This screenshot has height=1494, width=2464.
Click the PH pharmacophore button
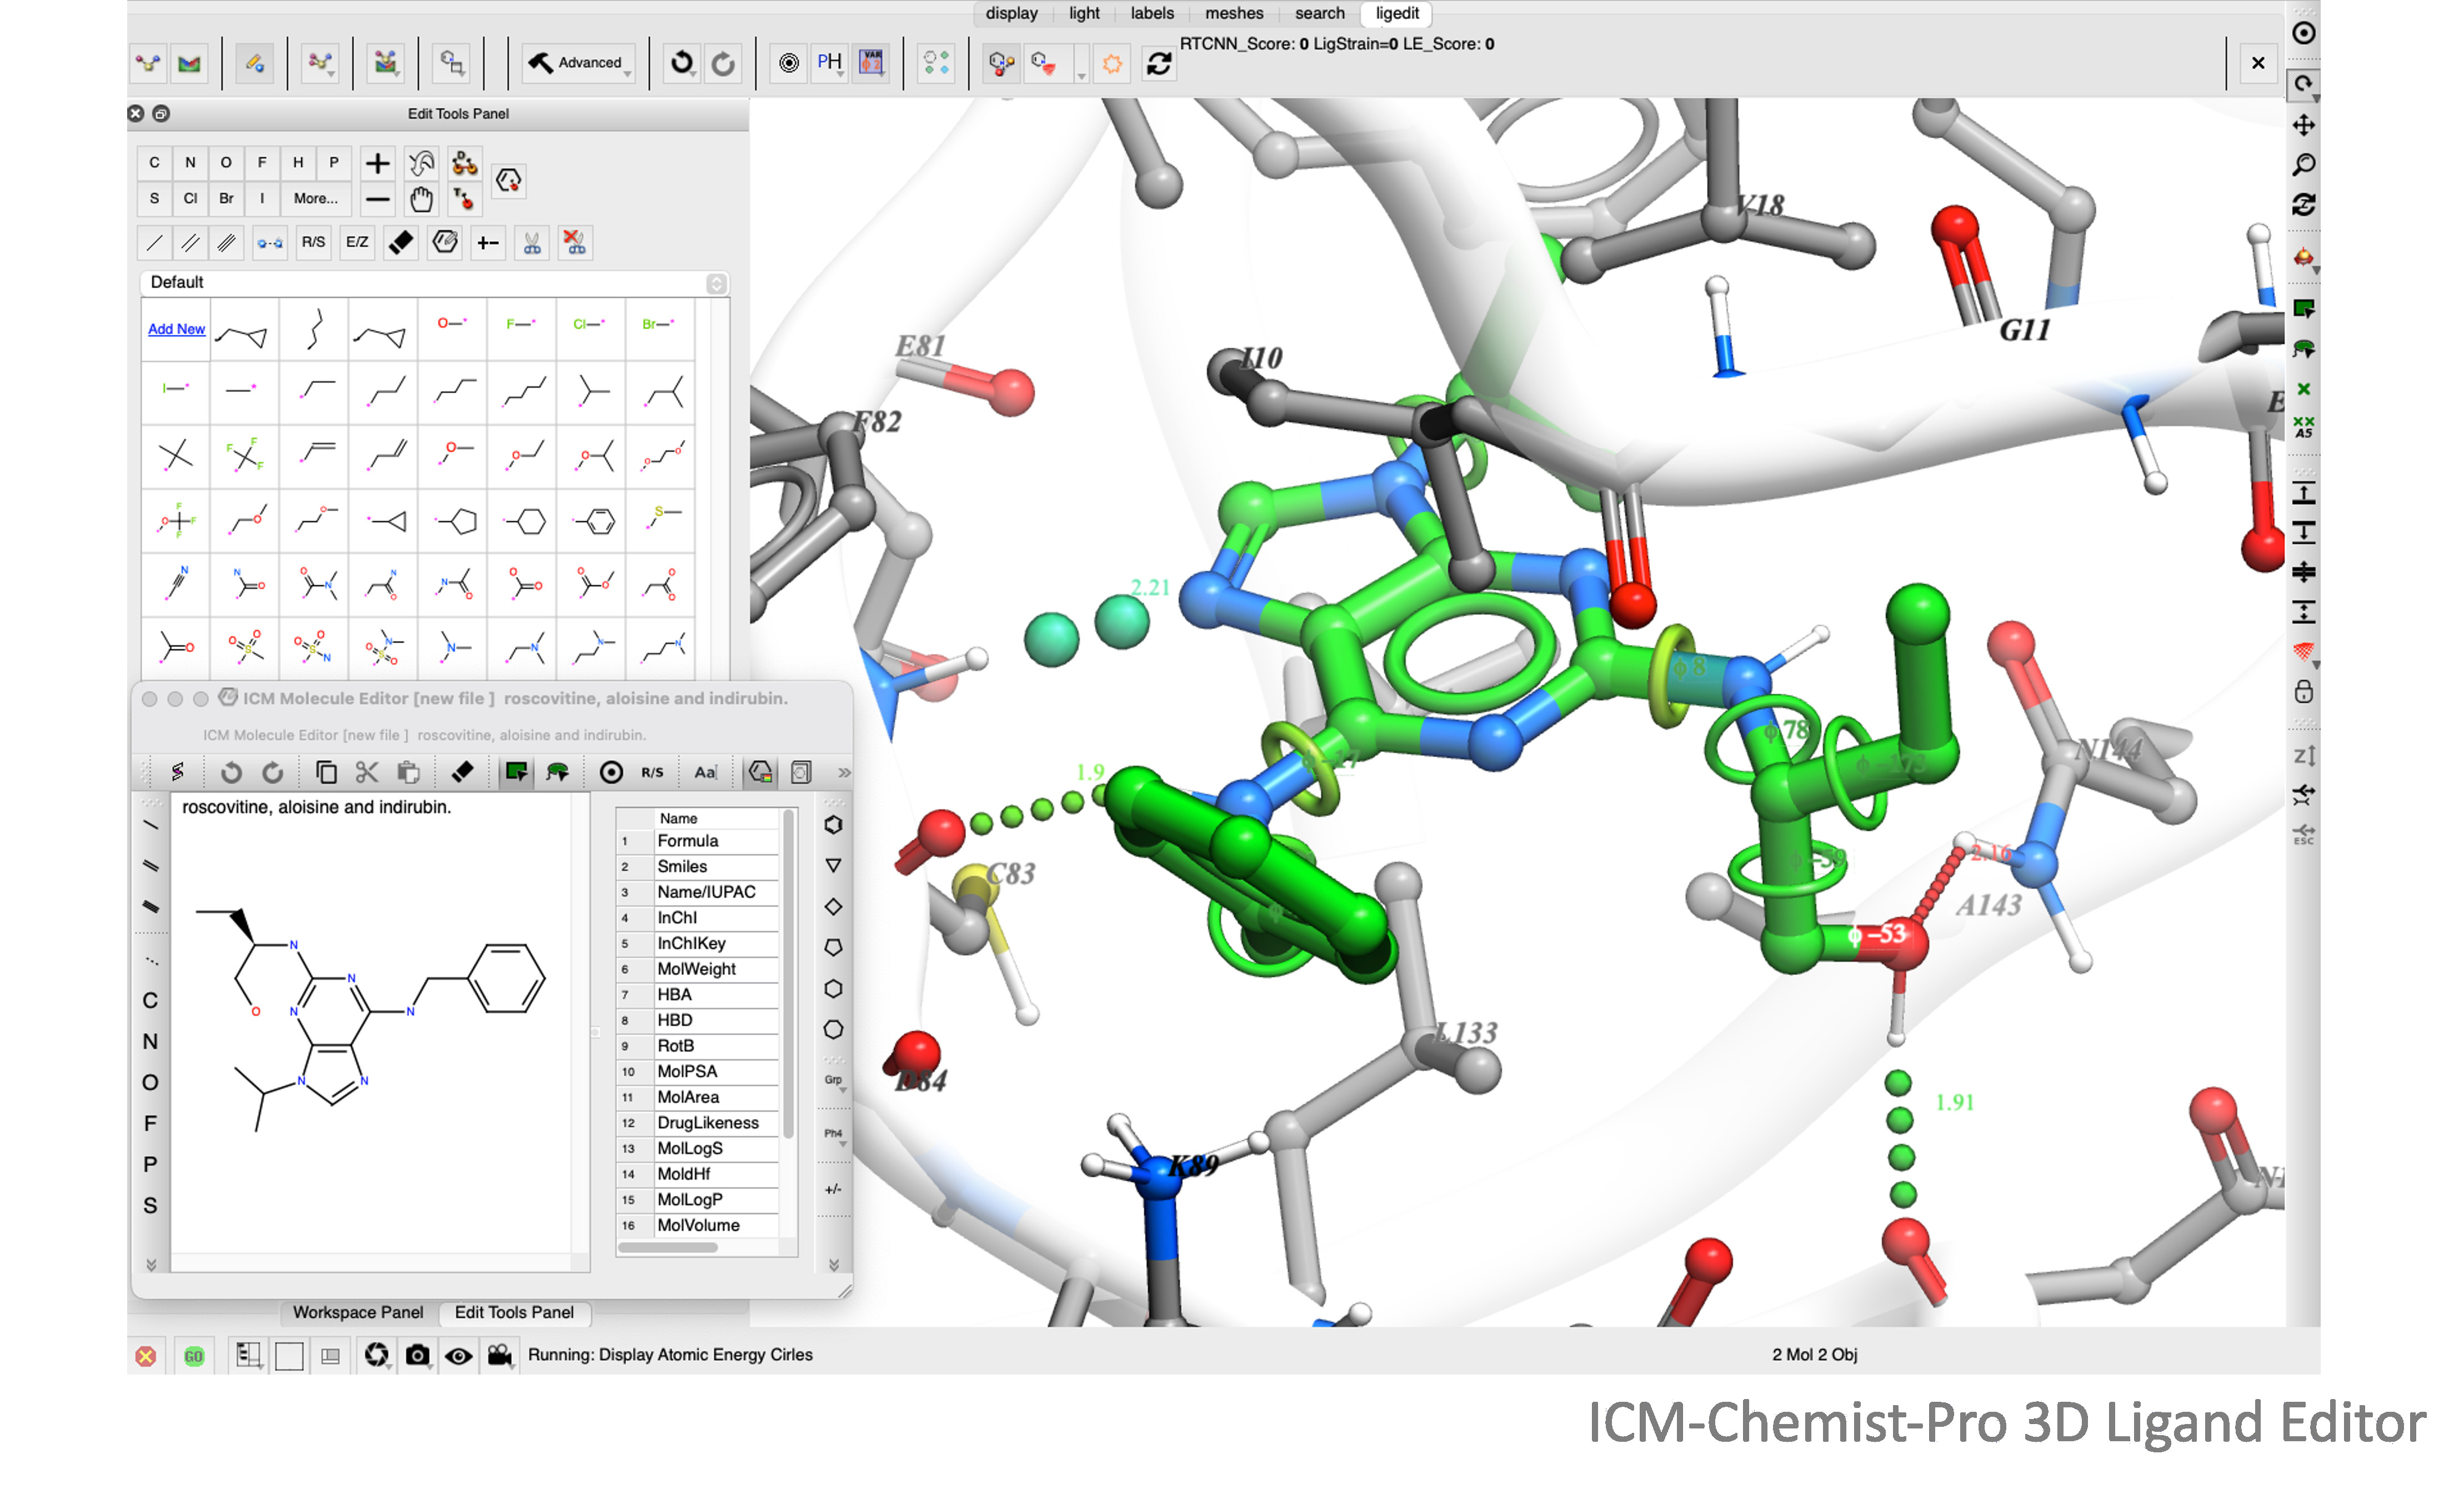click(829, 63)
